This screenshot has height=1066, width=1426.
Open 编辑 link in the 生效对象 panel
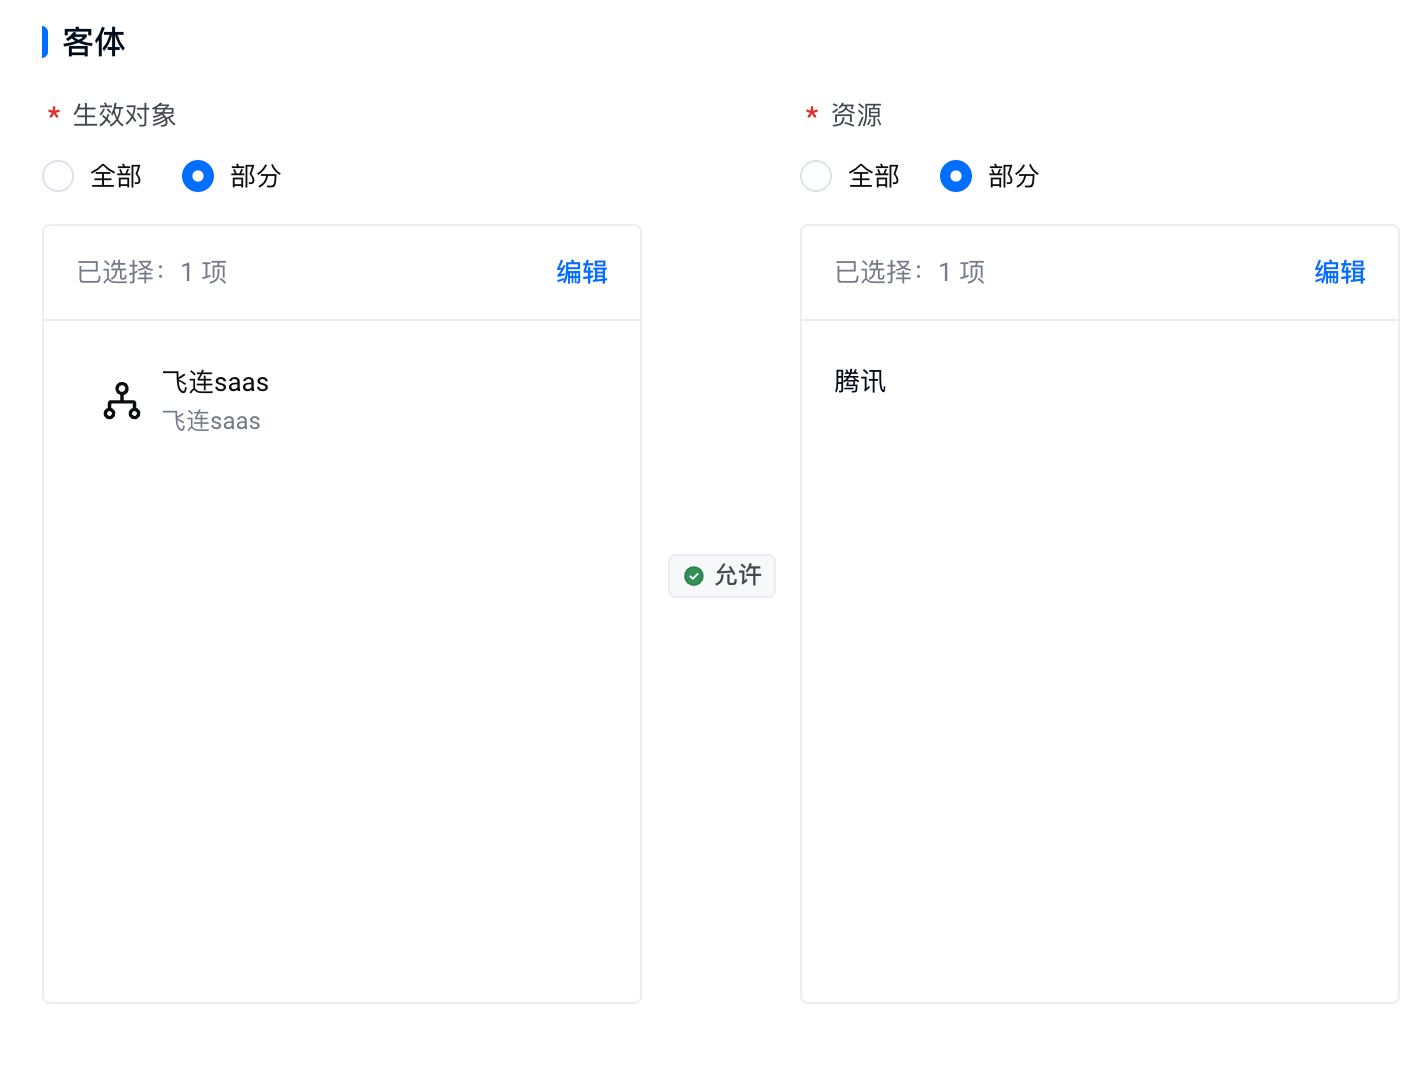pyautogui.click(x=582, y=272)
